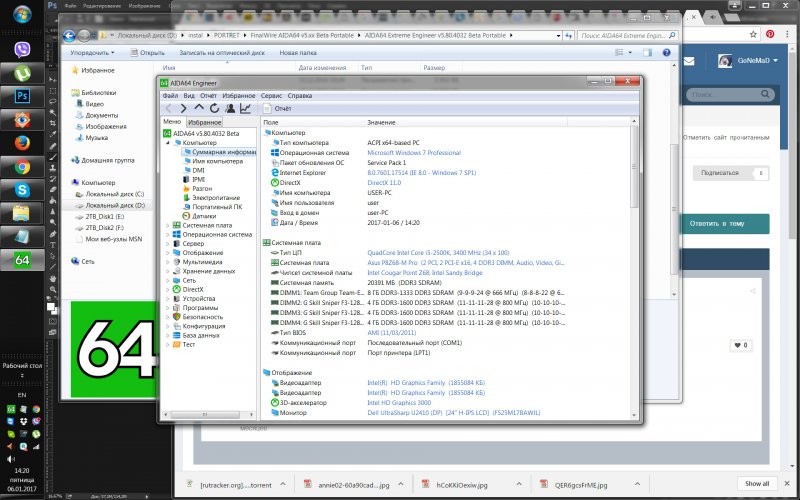Image resolution: width=800 pixels, height=500 pixels.
Task: Open Firefox from the taskbar
Action: [x=21, y=143]
